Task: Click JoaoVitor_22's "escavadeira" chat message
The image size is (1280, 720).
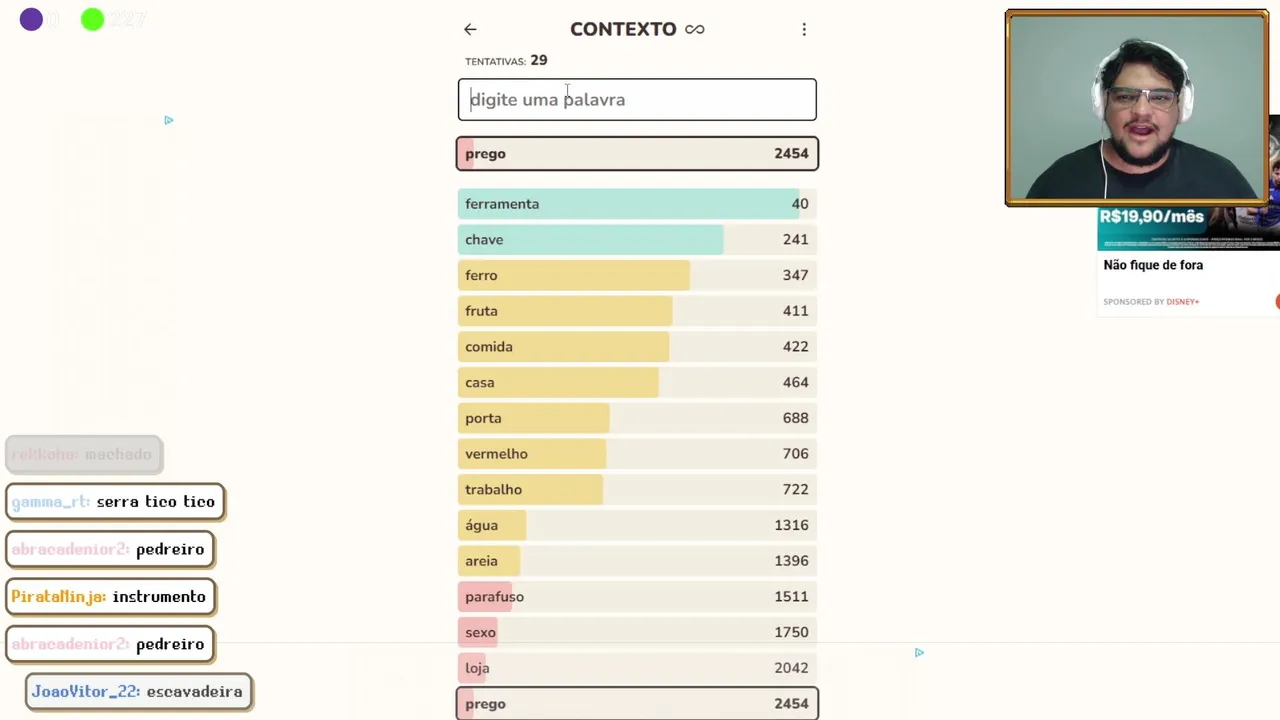Action: tap(138, 692)
